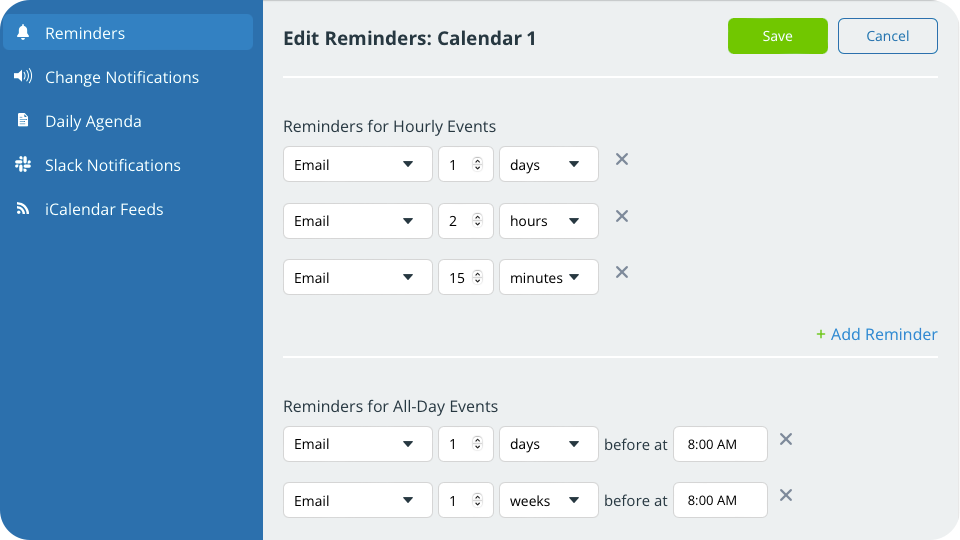
Task: Save the reminder changes
Action: pyautogui.click(x=777, y=36)
